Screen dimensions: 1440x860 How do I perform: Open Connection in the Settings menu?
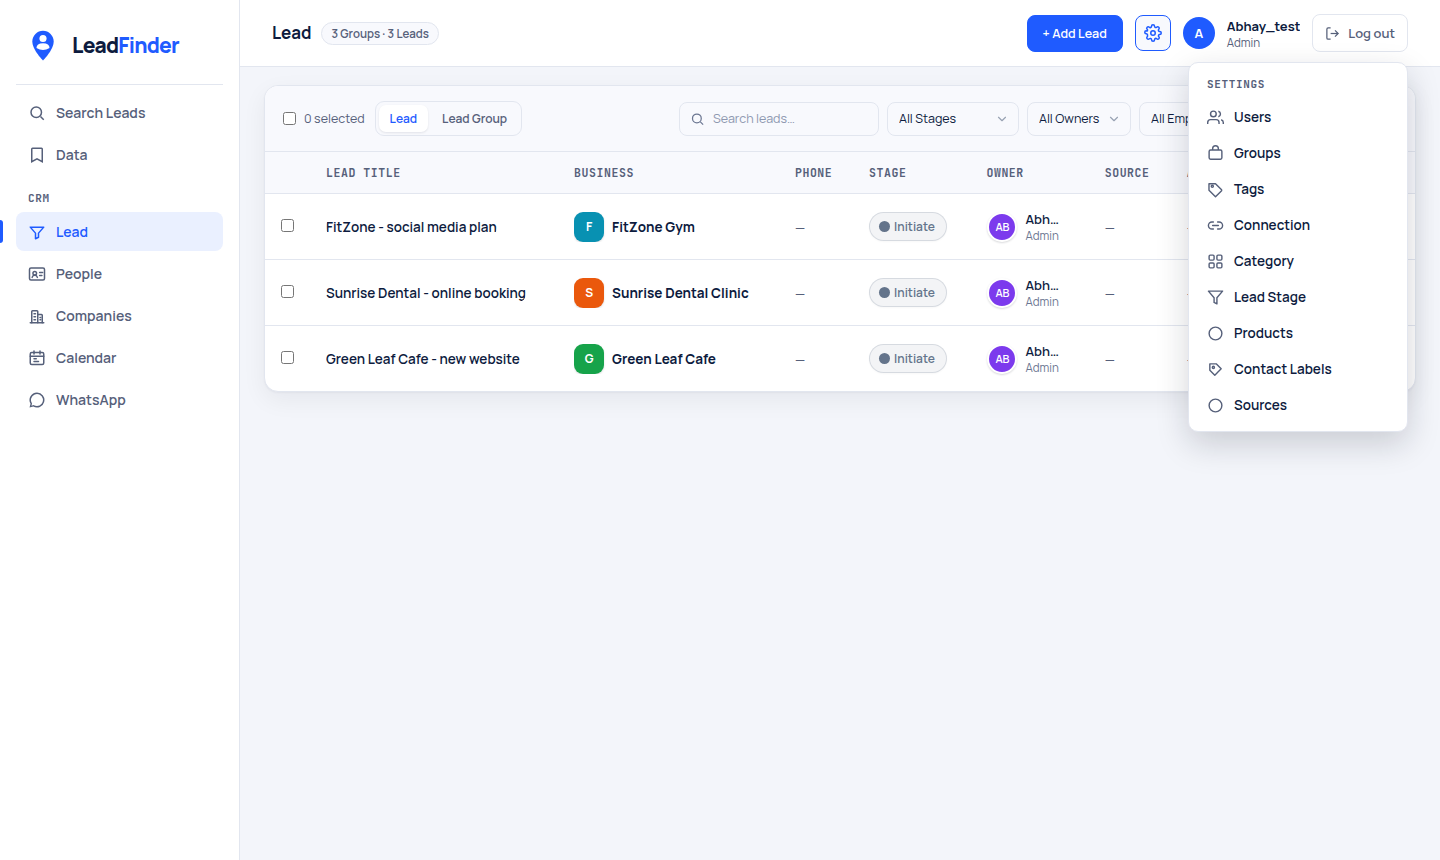[x=1298, y=225]
